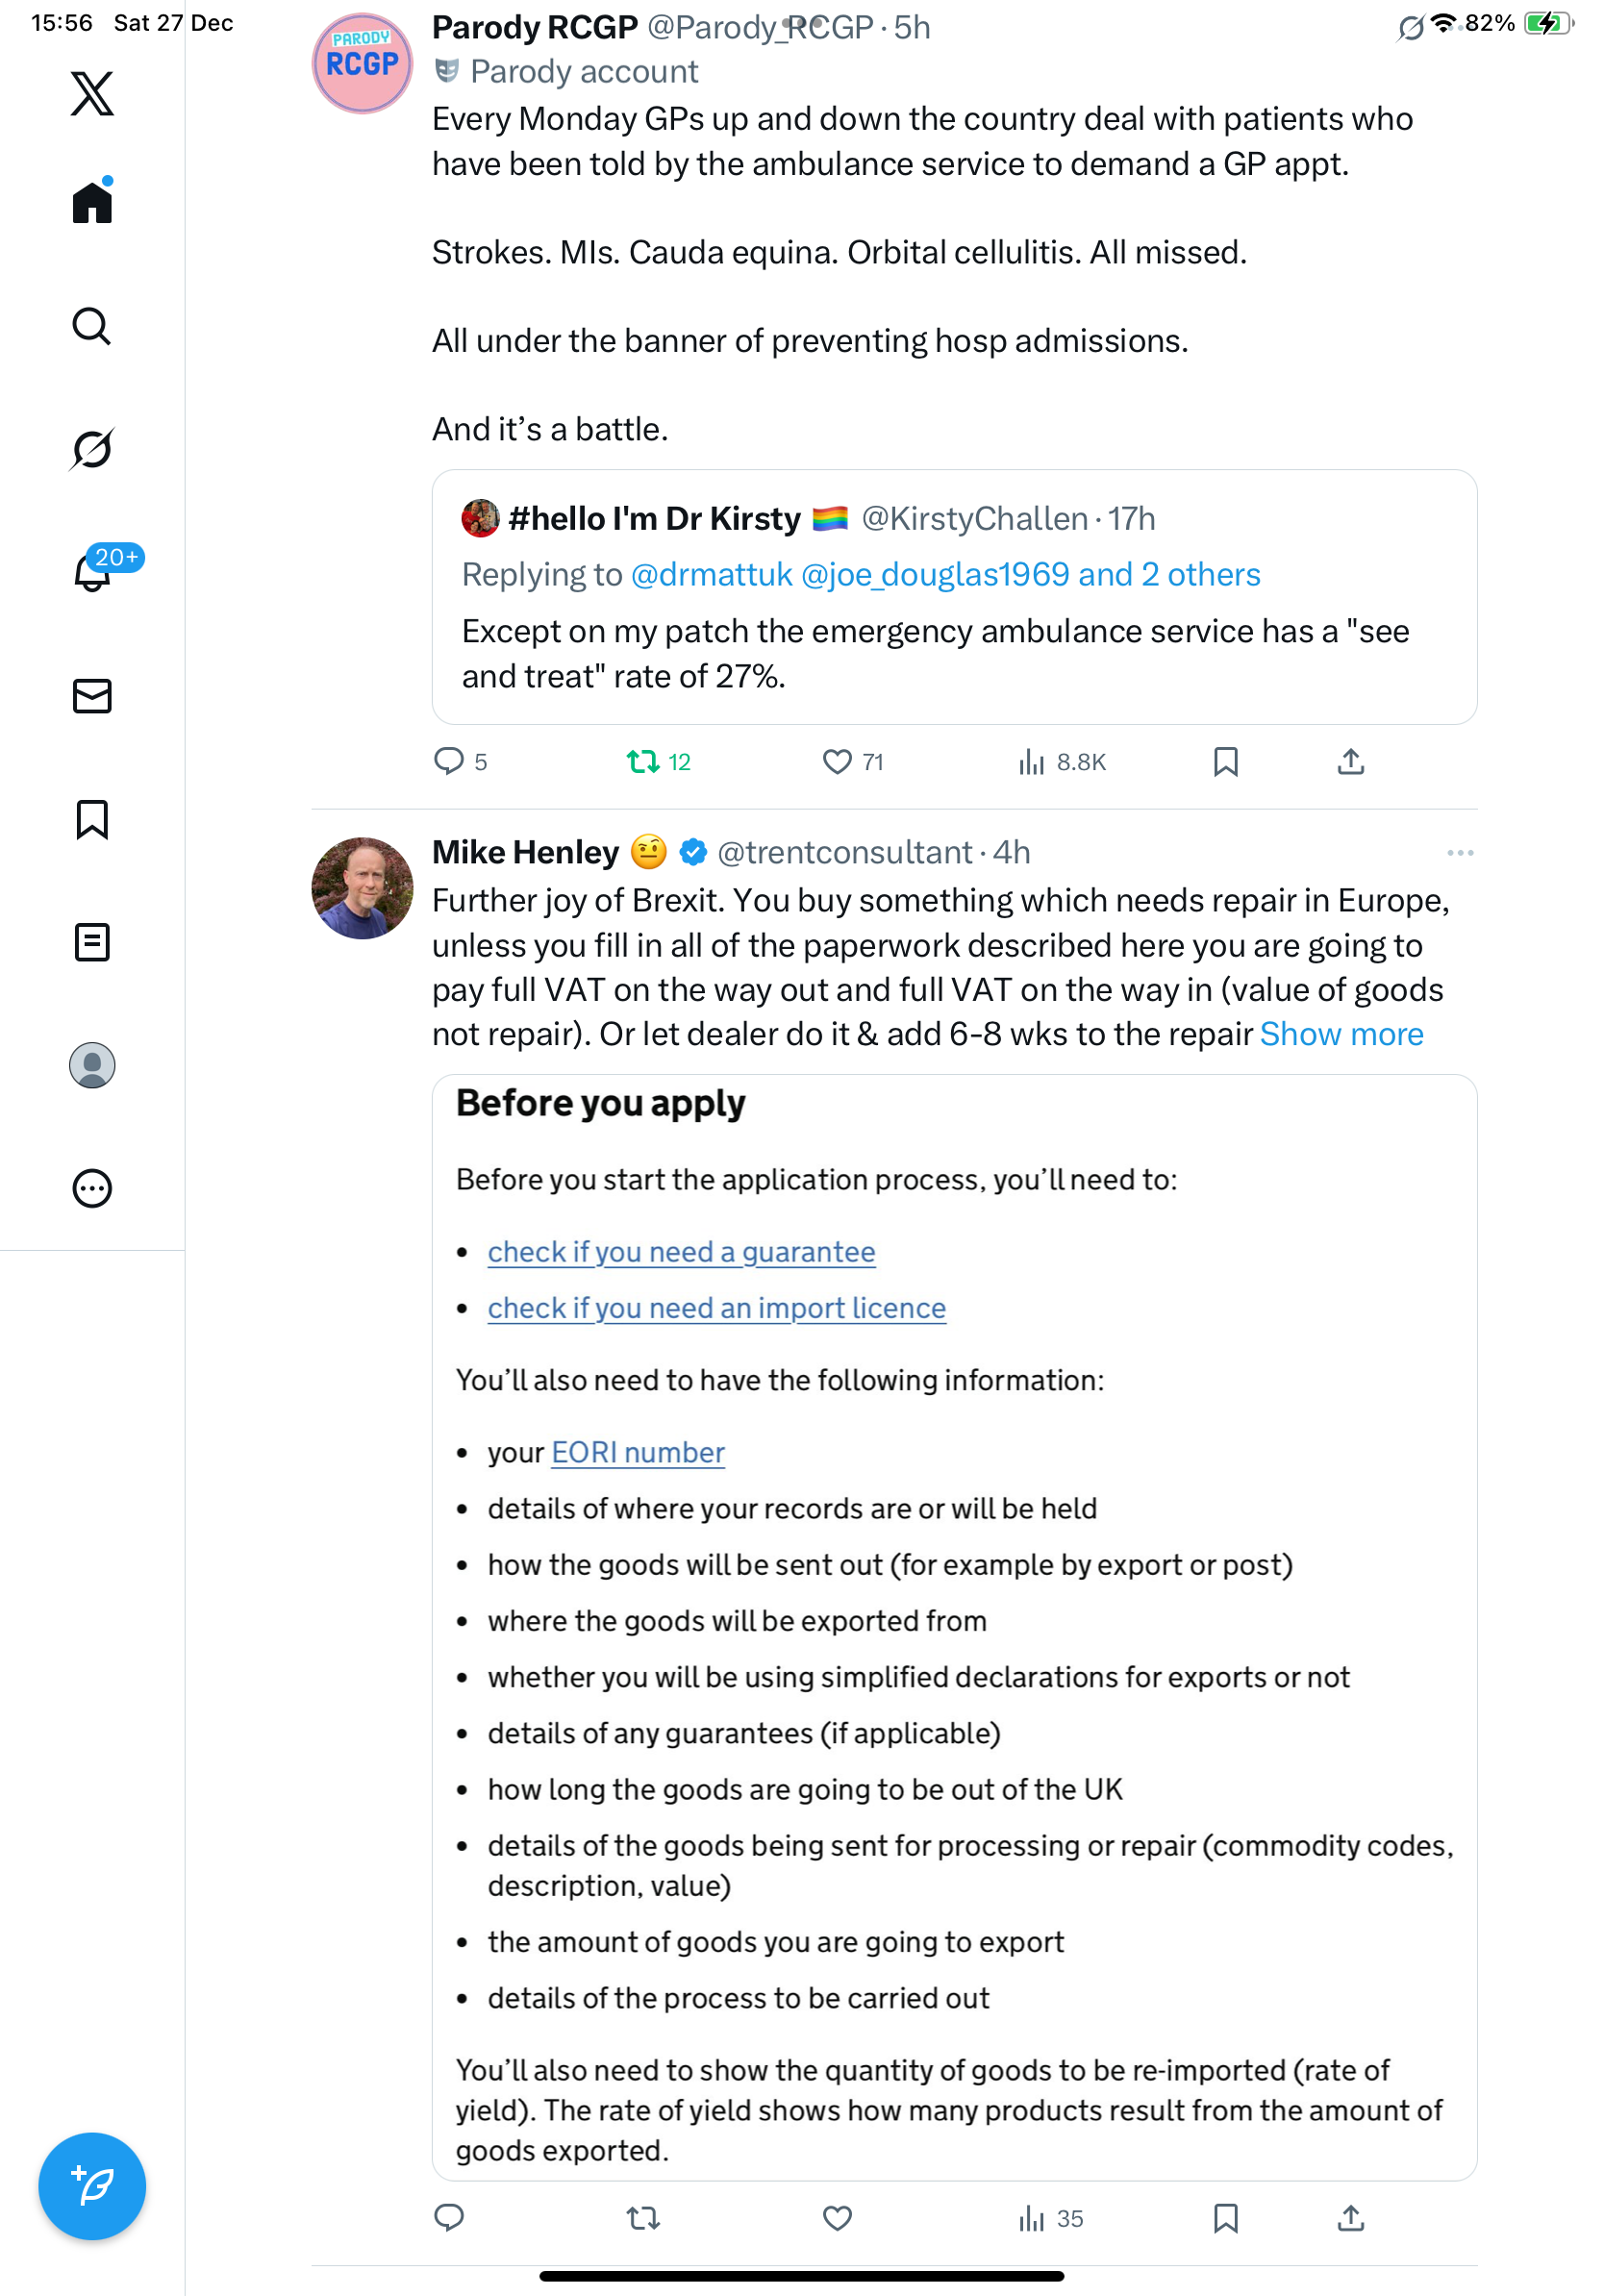Like the Parody RCGP post
The height and width of the screenshot is (2296, 1604).
837,762
